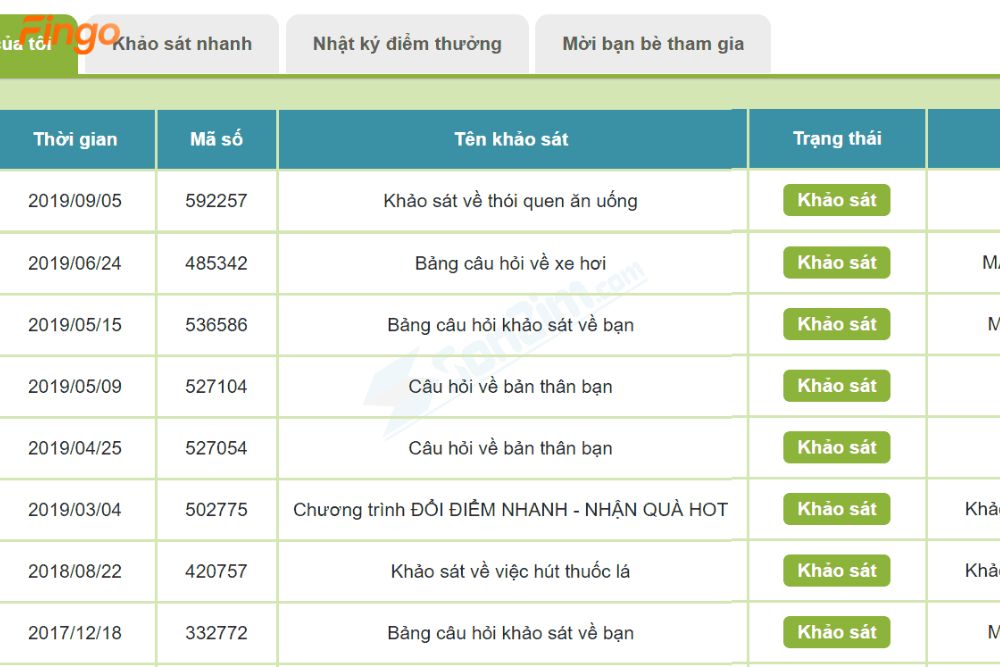Select Bảng câu hỏi khảo sát về bạn dated 2017/12/18

[x=510, y=633]
